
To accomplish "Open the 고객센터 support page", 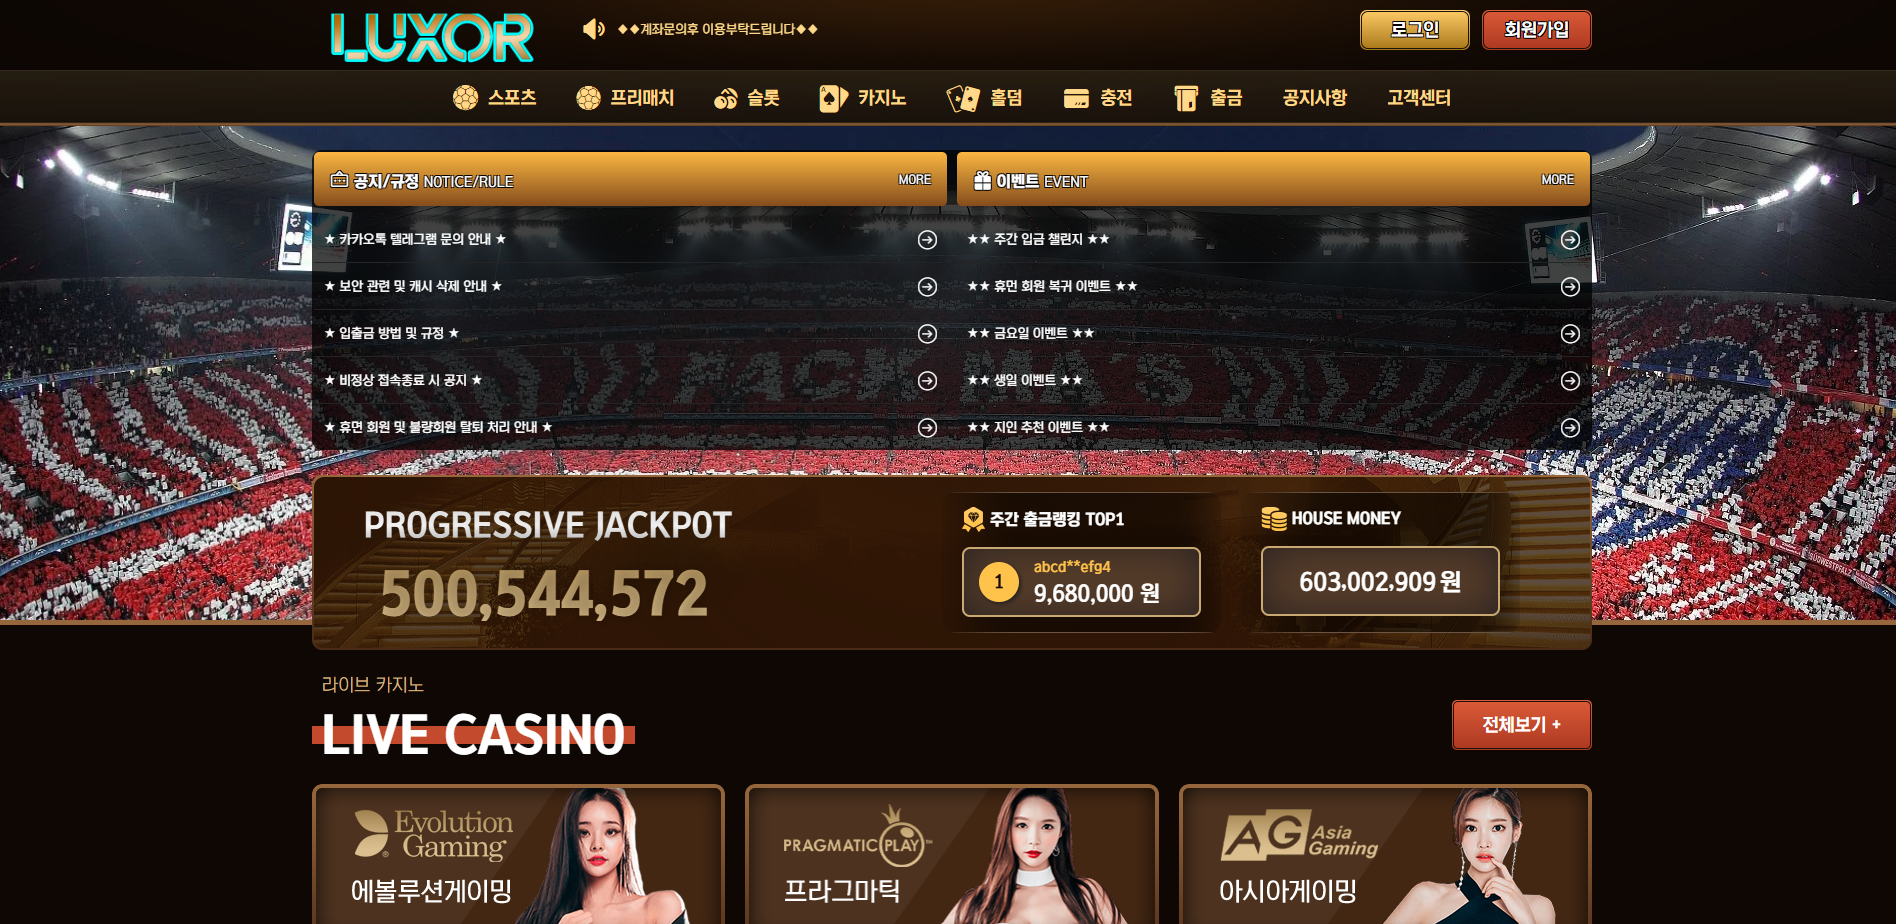I will point(1418,98).
